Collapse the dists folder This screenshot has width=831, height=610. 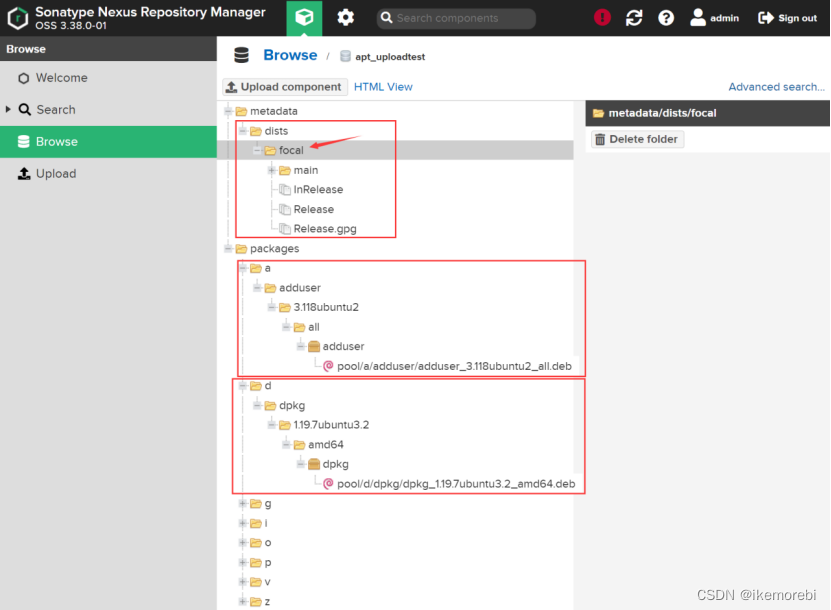click(243, 131)
